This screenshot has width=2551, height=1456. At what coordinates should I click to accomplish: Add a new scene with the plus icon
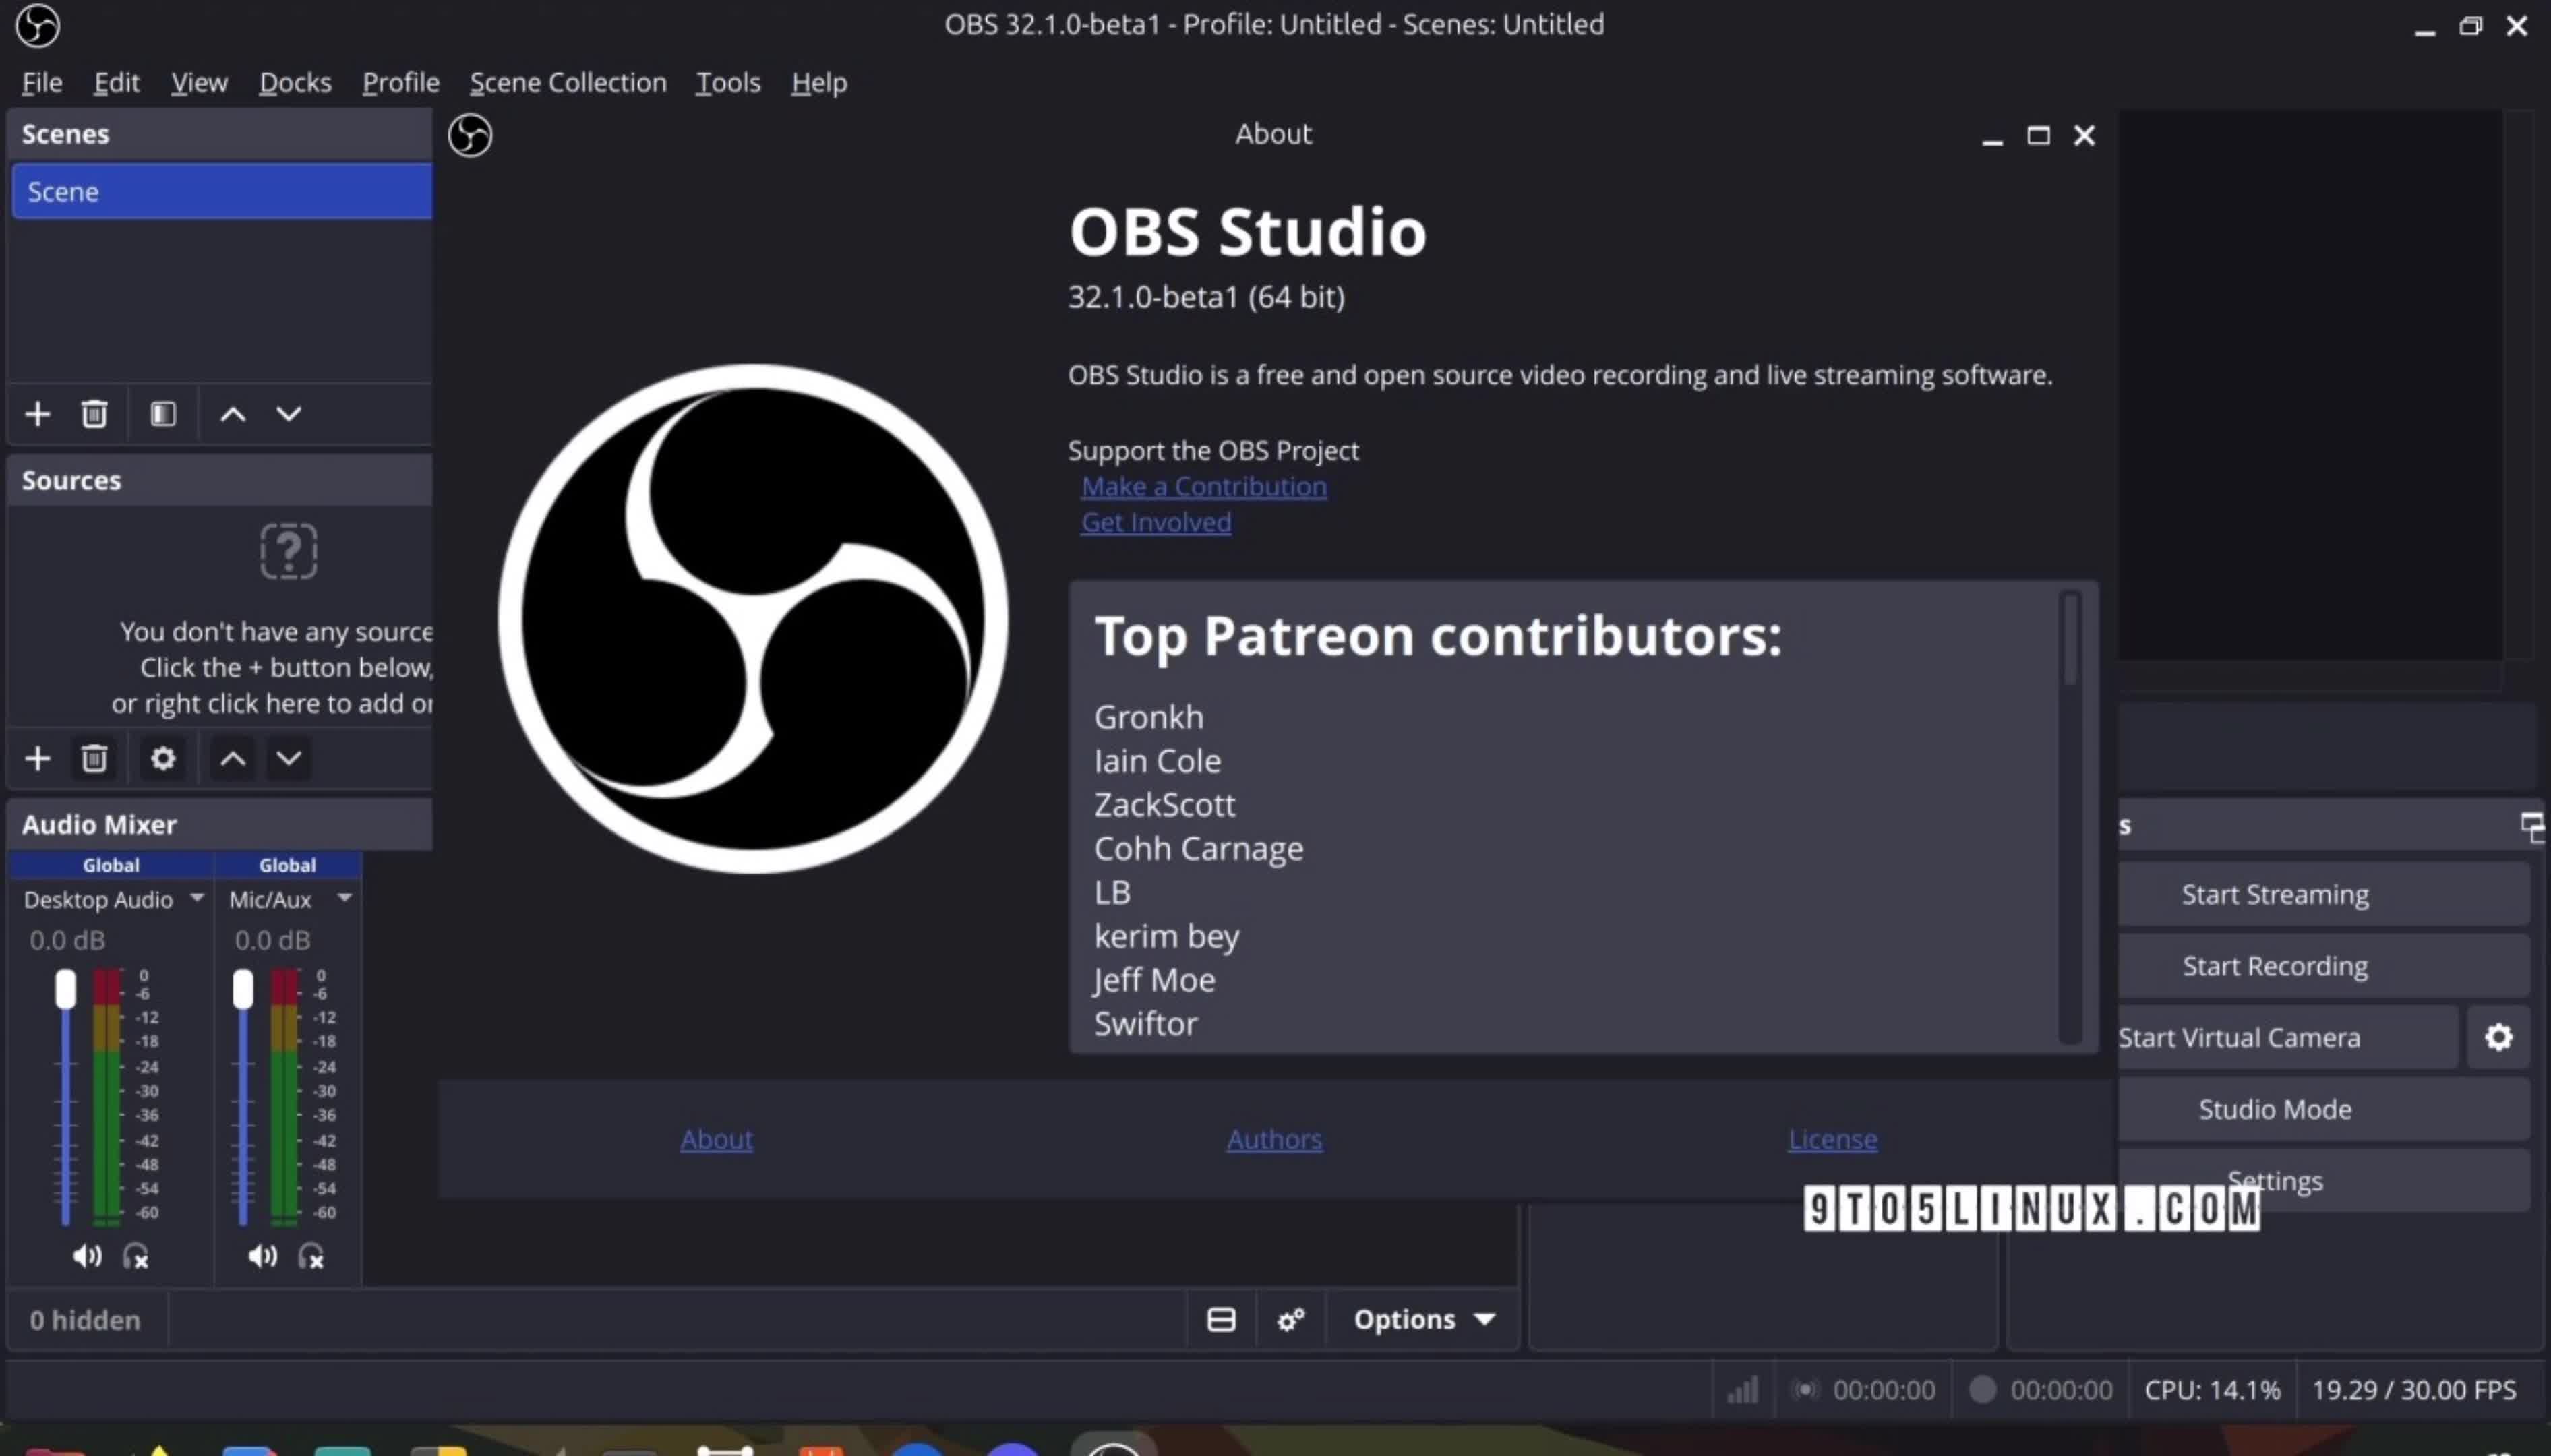point(37,413)
